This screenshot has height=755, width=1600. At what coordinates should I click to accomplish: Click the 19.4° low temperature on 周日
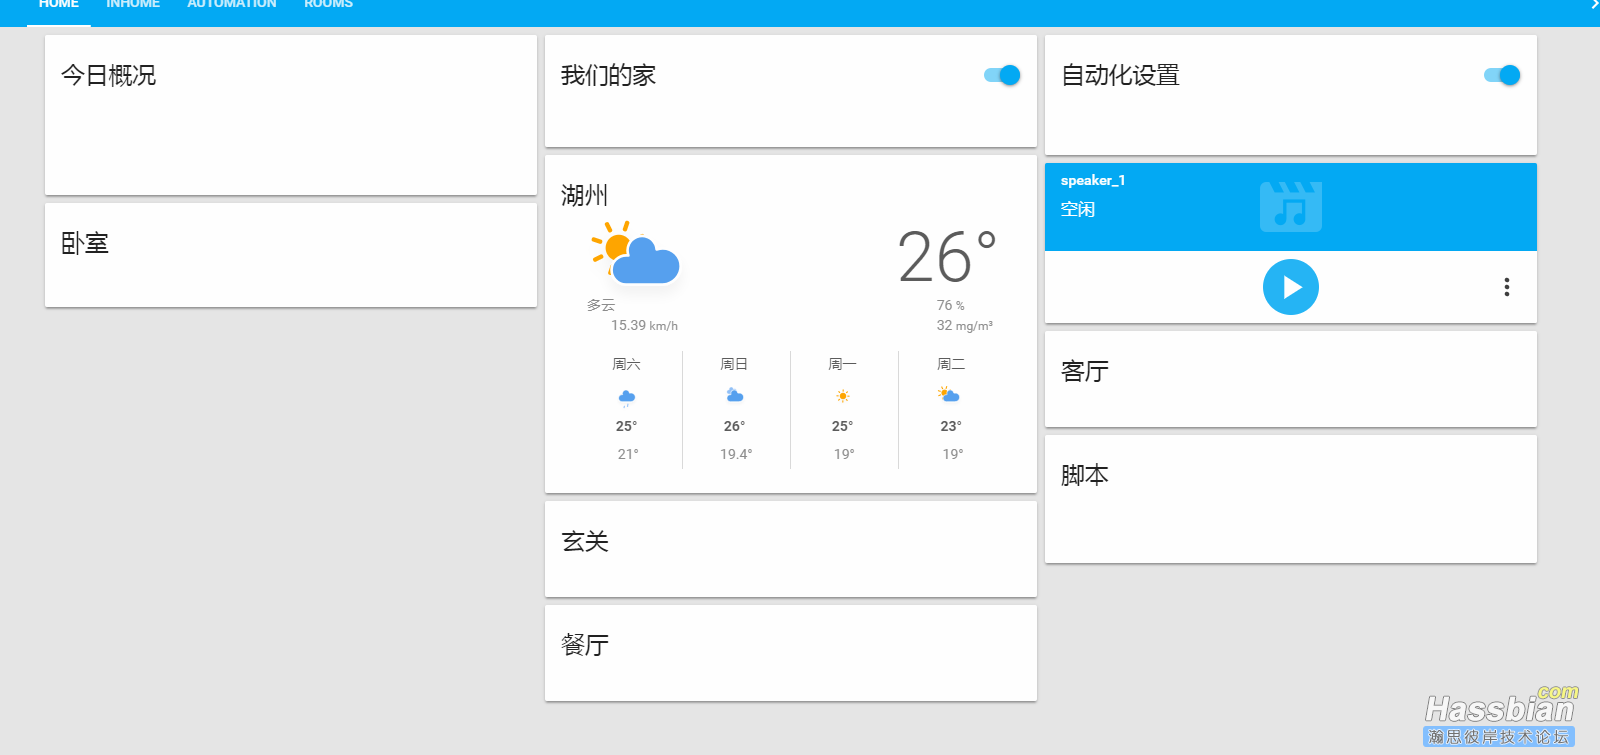coord(736,454)
